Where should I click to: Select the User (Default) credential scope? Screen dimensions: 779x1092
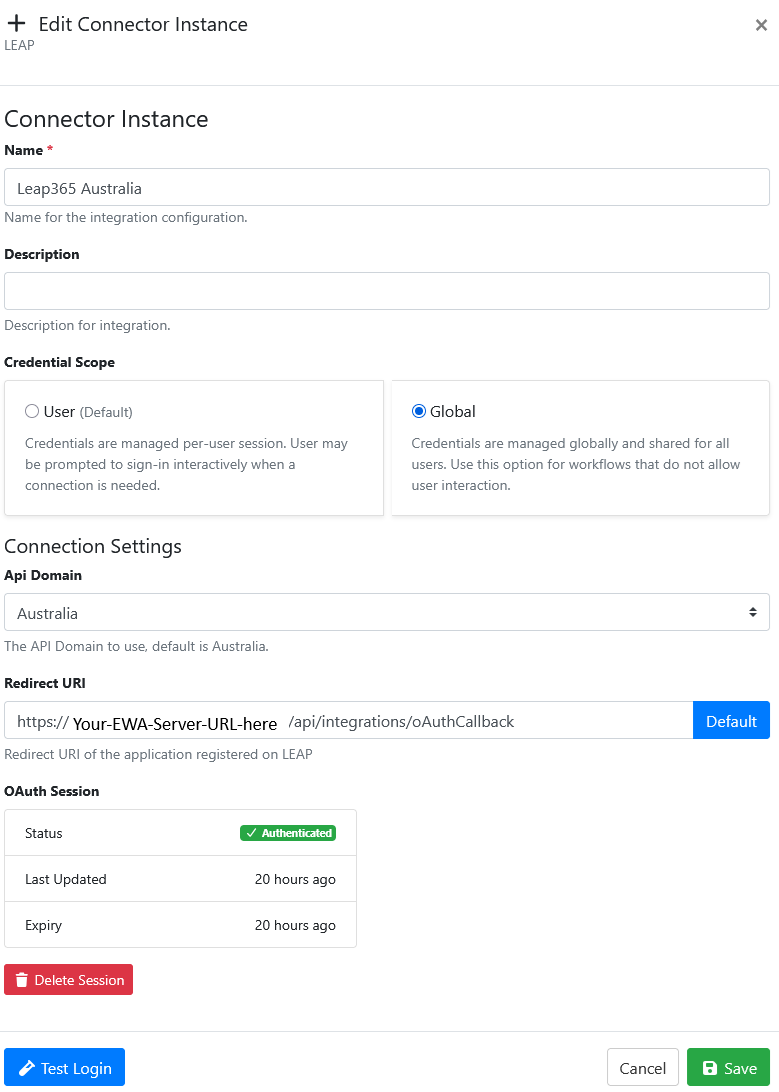click(32, 412)
